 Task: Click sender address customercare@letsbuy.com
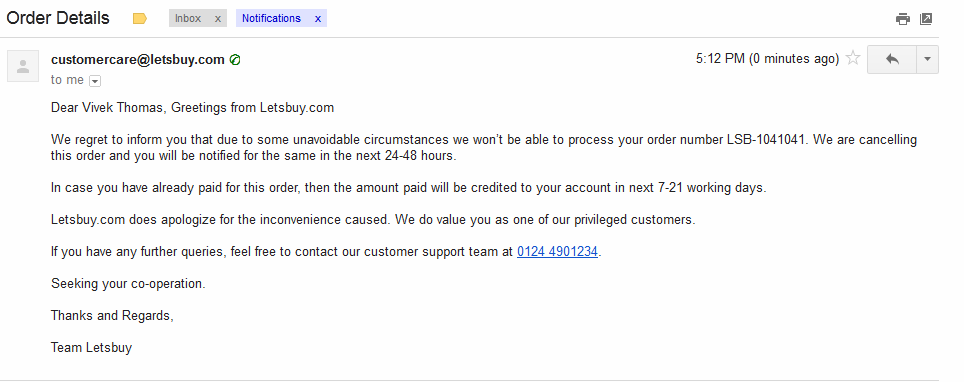click(x=138, y=60)
